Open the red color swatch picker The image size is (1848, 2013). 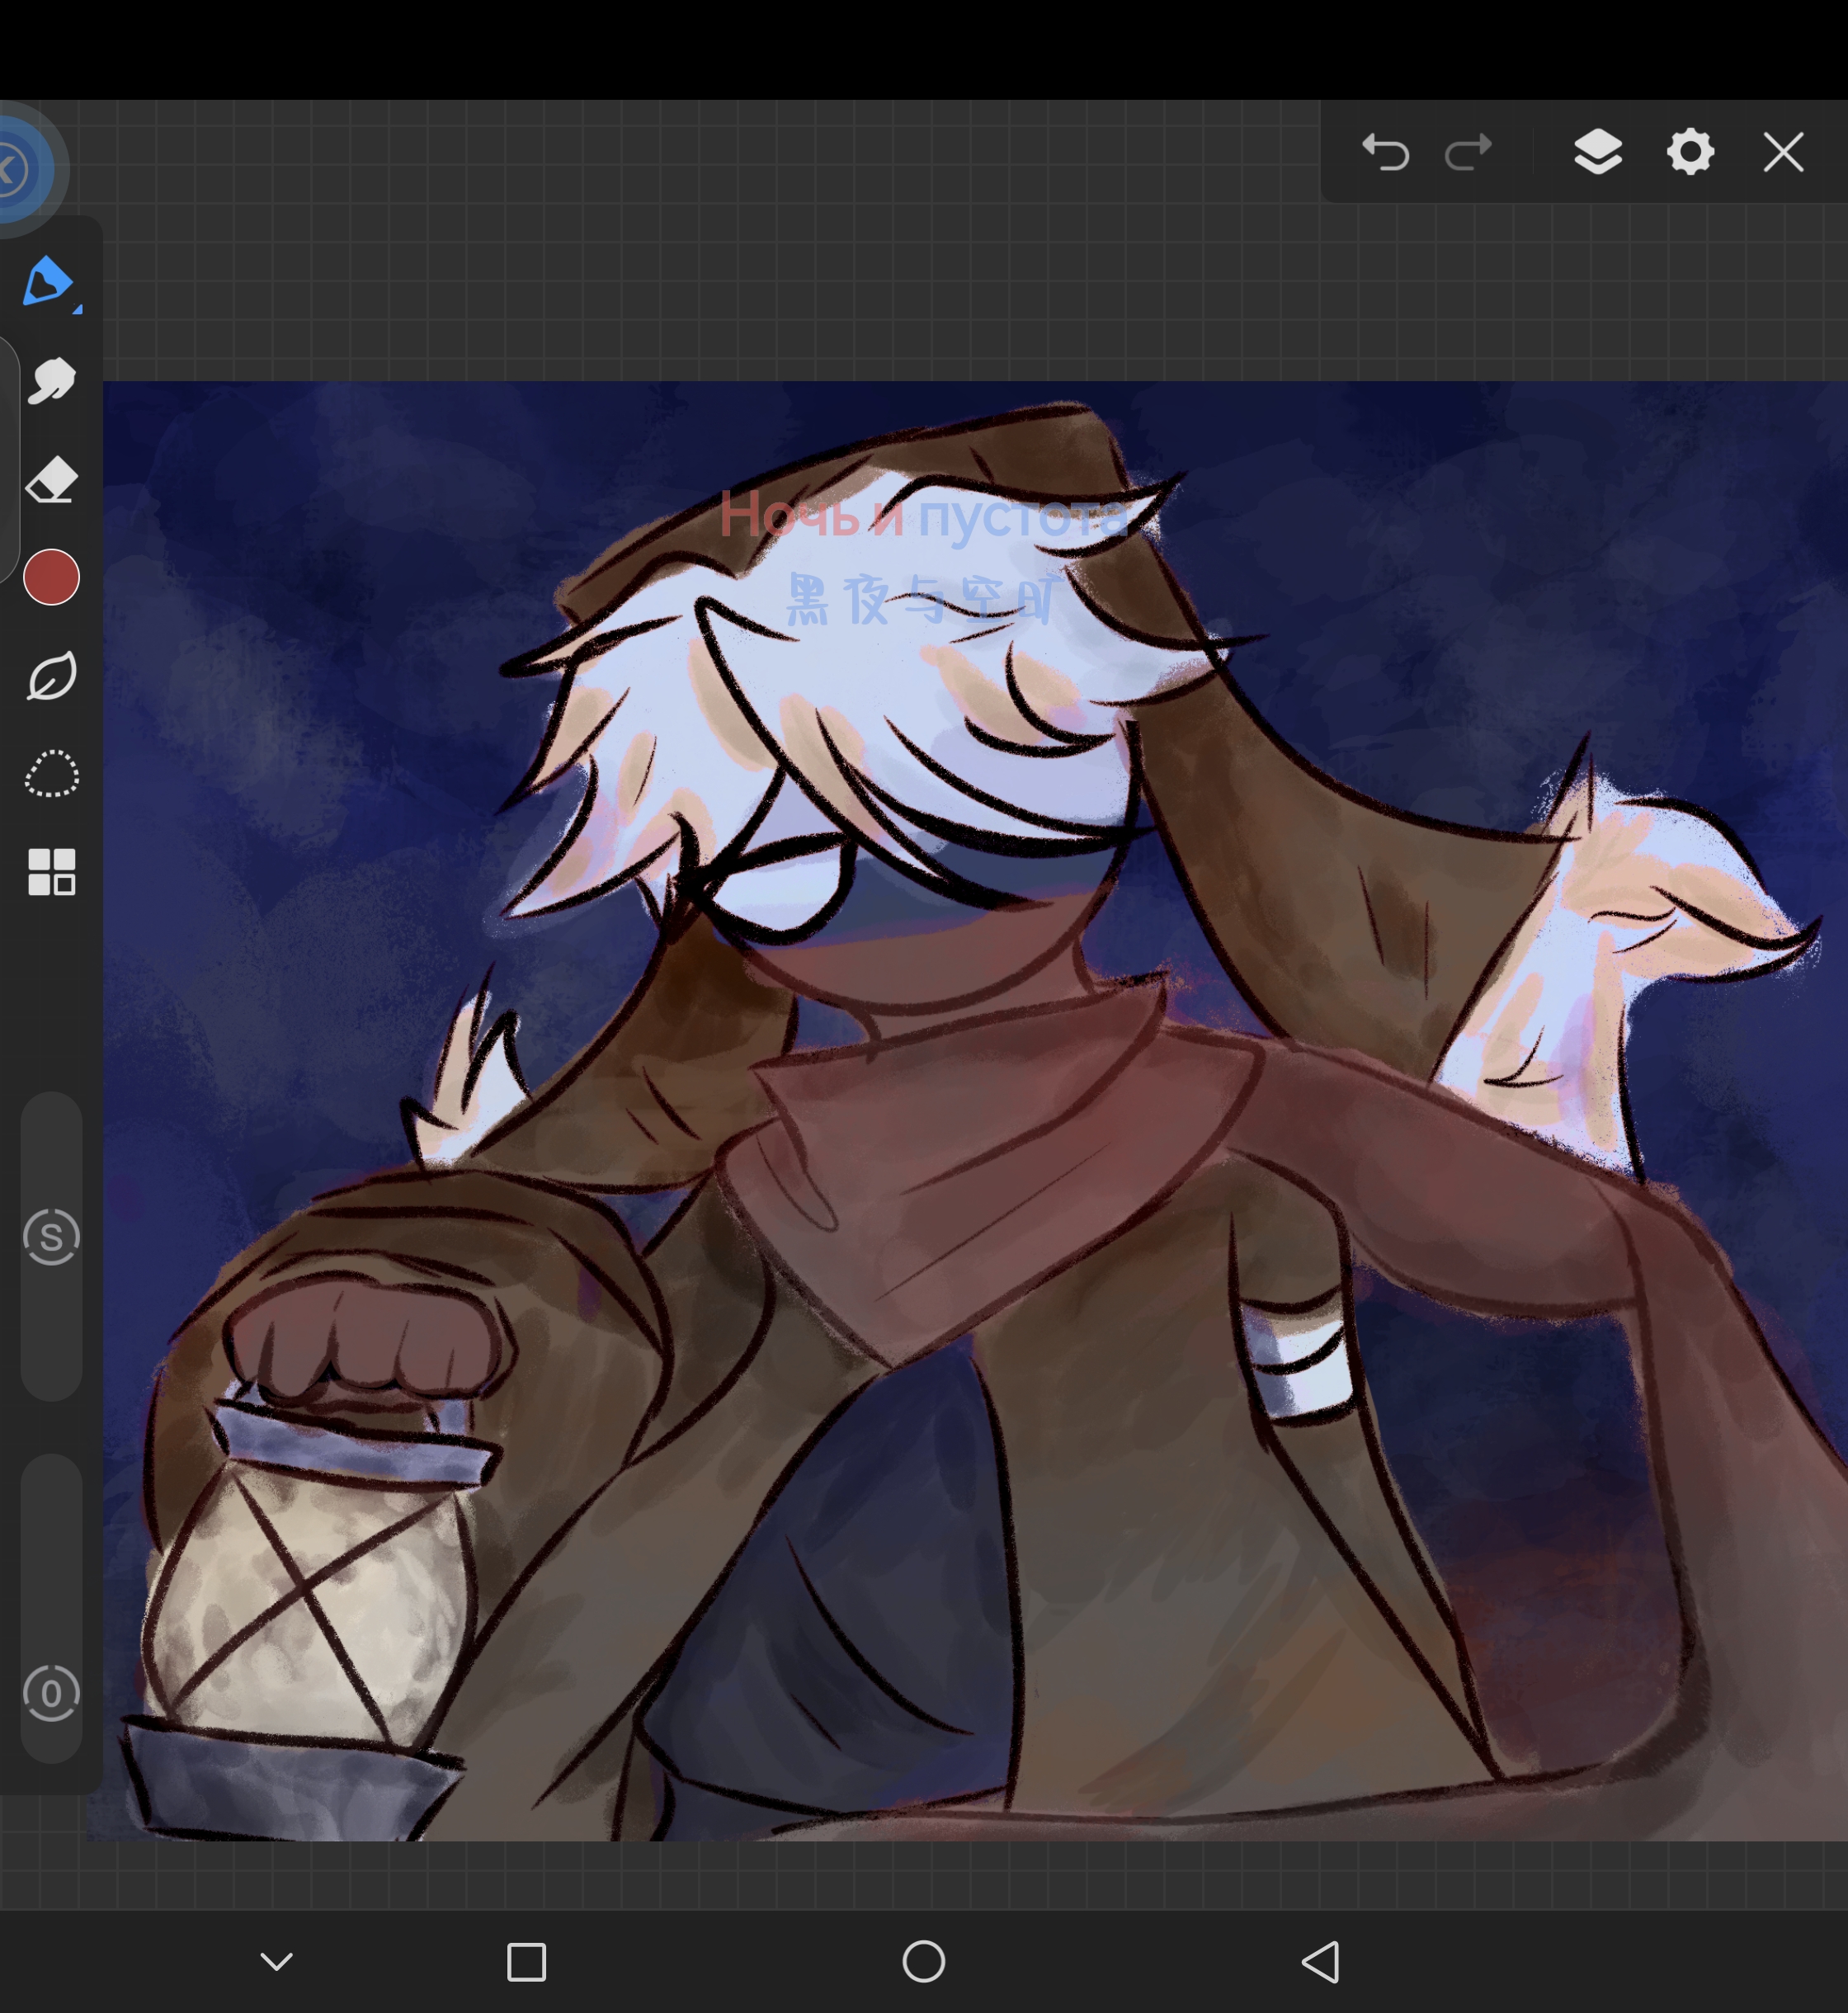[x=51, y=577]
